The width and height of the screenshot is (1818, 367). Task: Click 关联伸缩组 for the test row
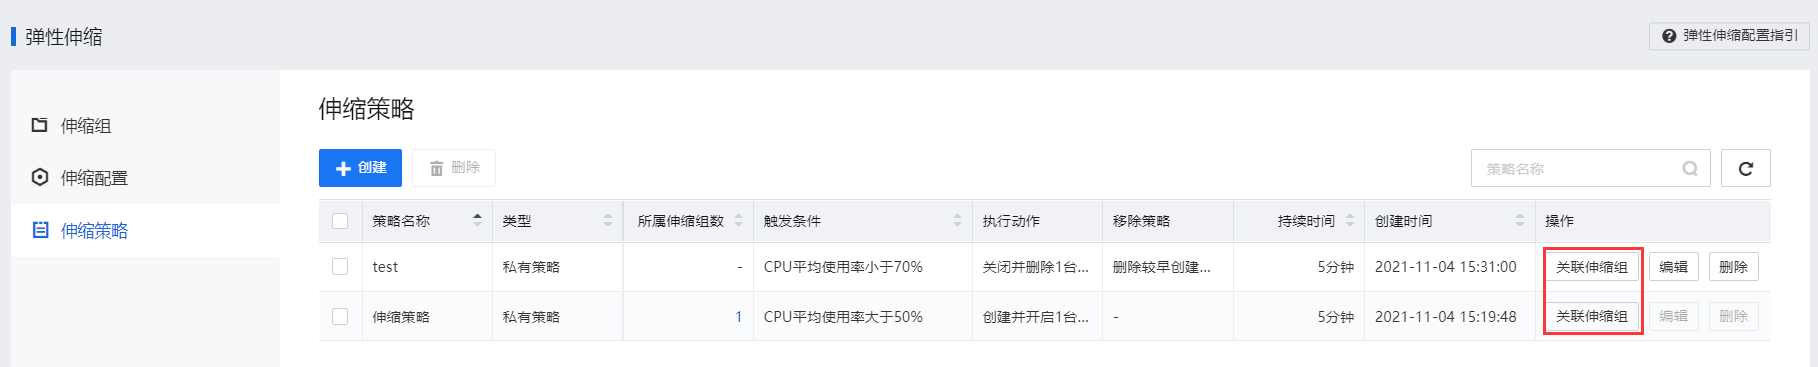click(x=1592, y=267)
